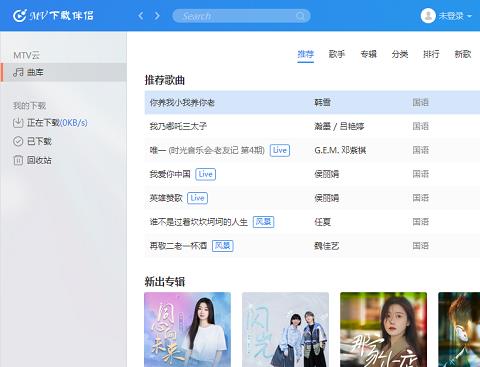Click the Live badge on 唯一 row
This screenshot has height=367, width=480.
point(280,150)
